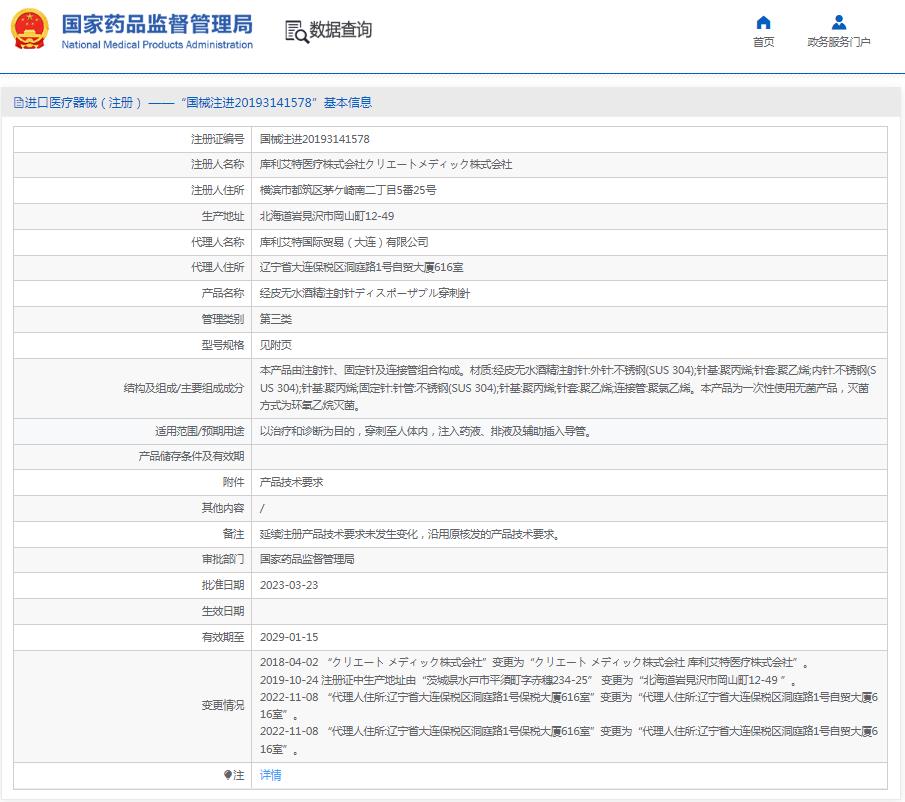905x802 pixels.
Task: Select the 2019-10-24 production address change line
Action: (528, 680)
